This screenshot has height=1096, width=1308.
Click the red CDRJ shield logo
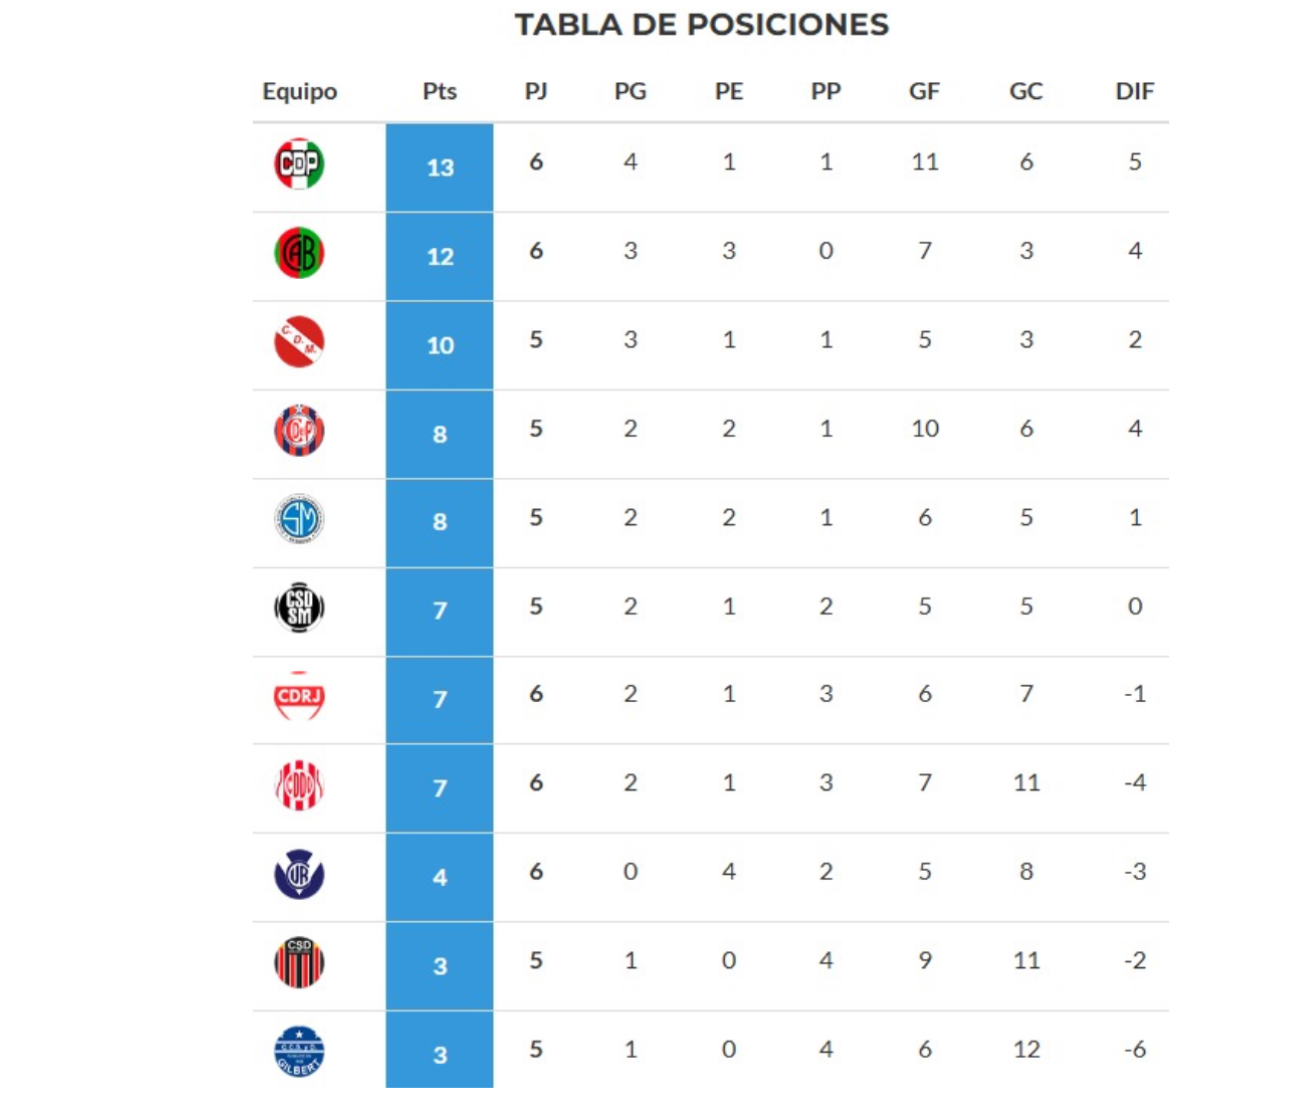click(x=299, y=696)
